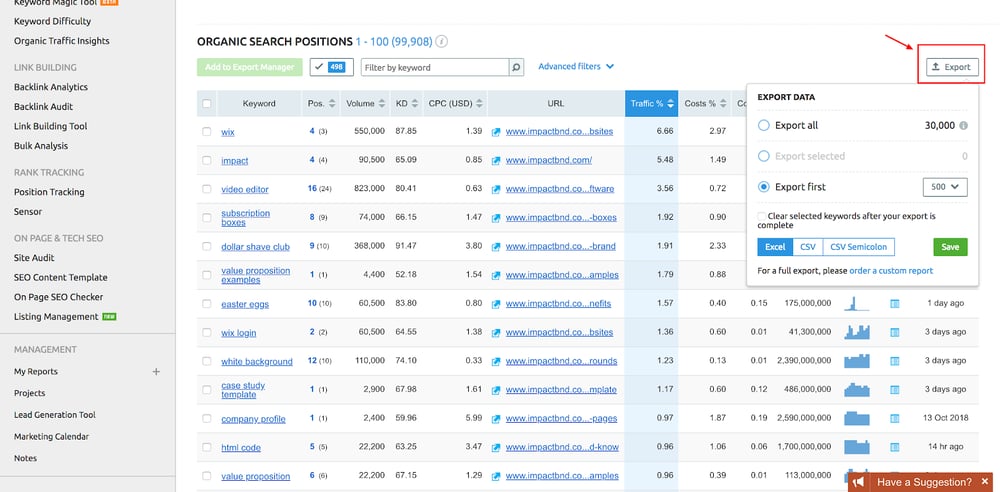Open the Export first 500 dropdown
Image resolution: width=1000 pixels, height=492 pixels.
[945, 187]
